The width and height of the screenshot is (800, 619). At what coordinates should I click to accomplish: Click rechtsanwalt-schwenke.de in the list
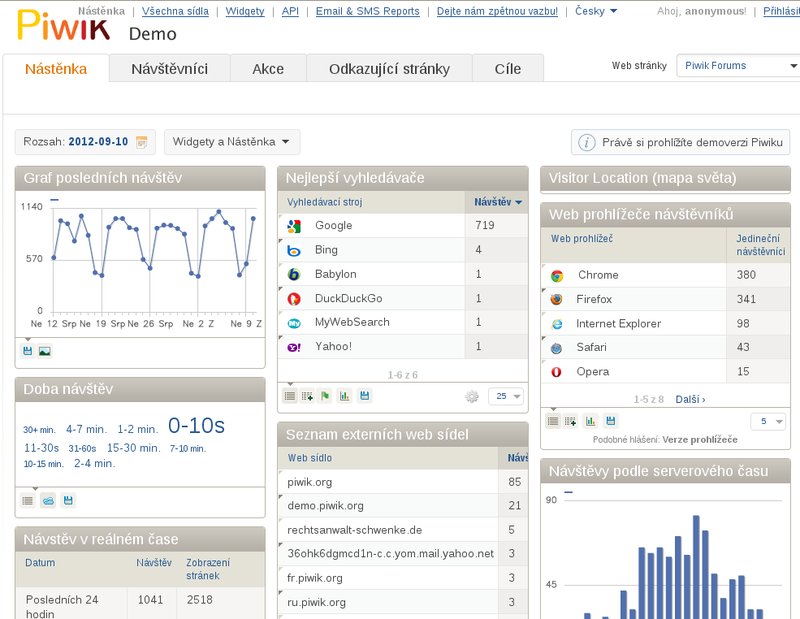(355, 530)
